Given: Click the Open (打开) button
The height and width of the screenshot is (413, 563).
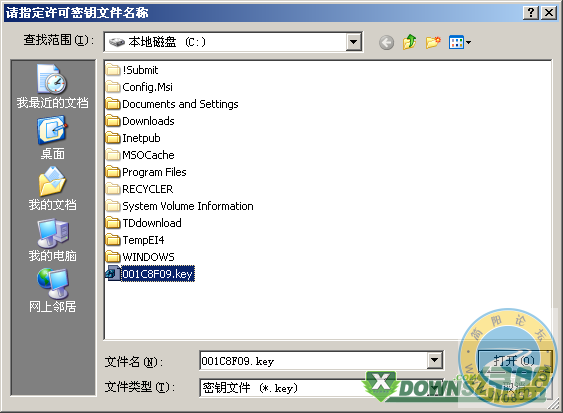Looking at the screenshot, I should point(514,361).
